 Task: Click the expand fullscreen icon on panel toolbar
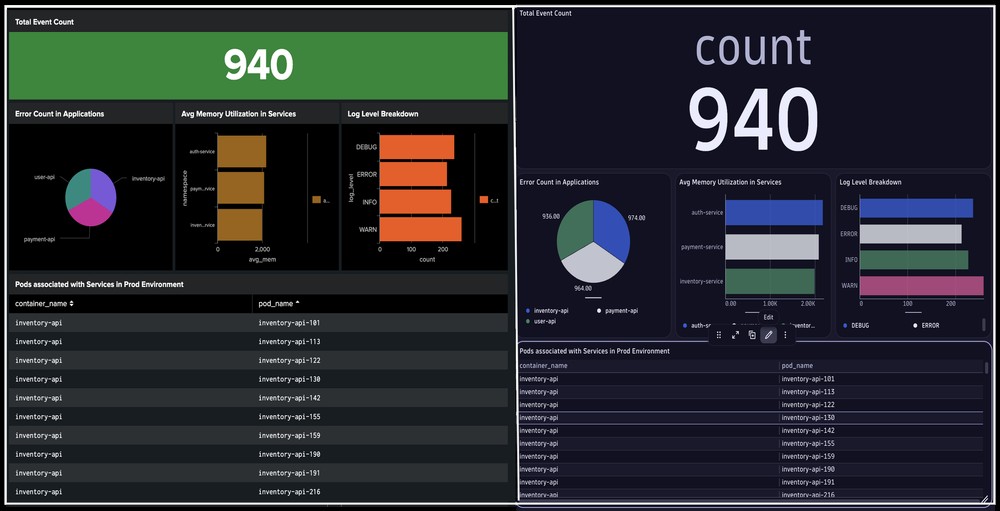735,335
